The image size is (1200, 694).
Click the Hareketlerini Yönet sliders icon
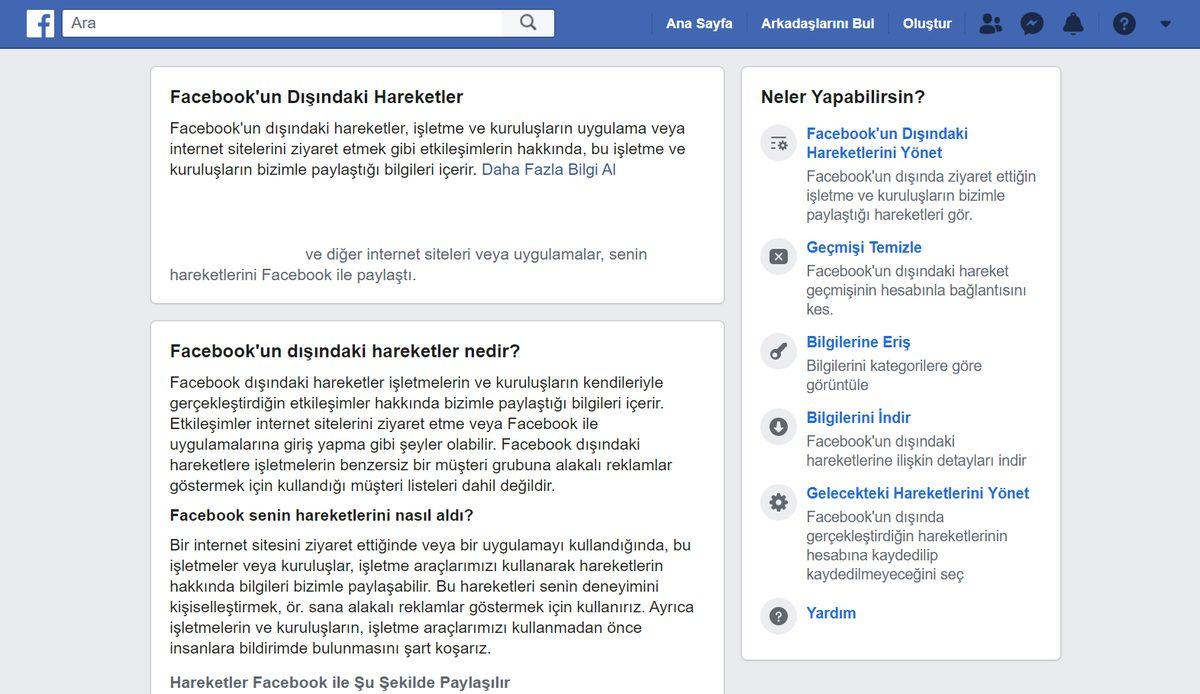tap(778, 142)
